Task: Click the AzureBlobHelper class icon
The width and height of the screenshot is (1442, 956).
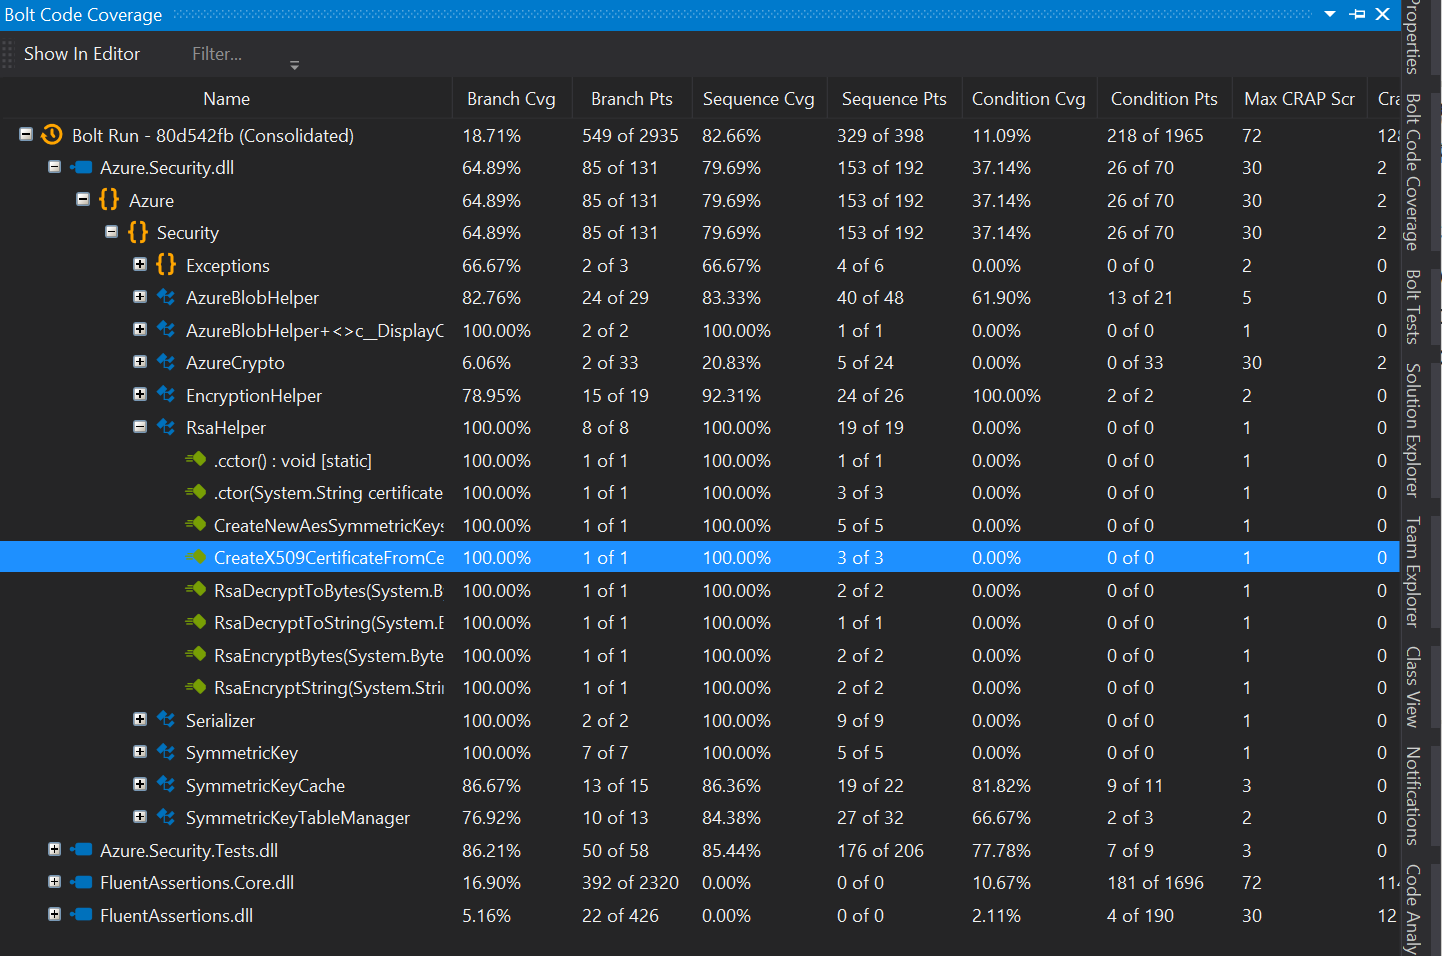Action: coord(166,297)
